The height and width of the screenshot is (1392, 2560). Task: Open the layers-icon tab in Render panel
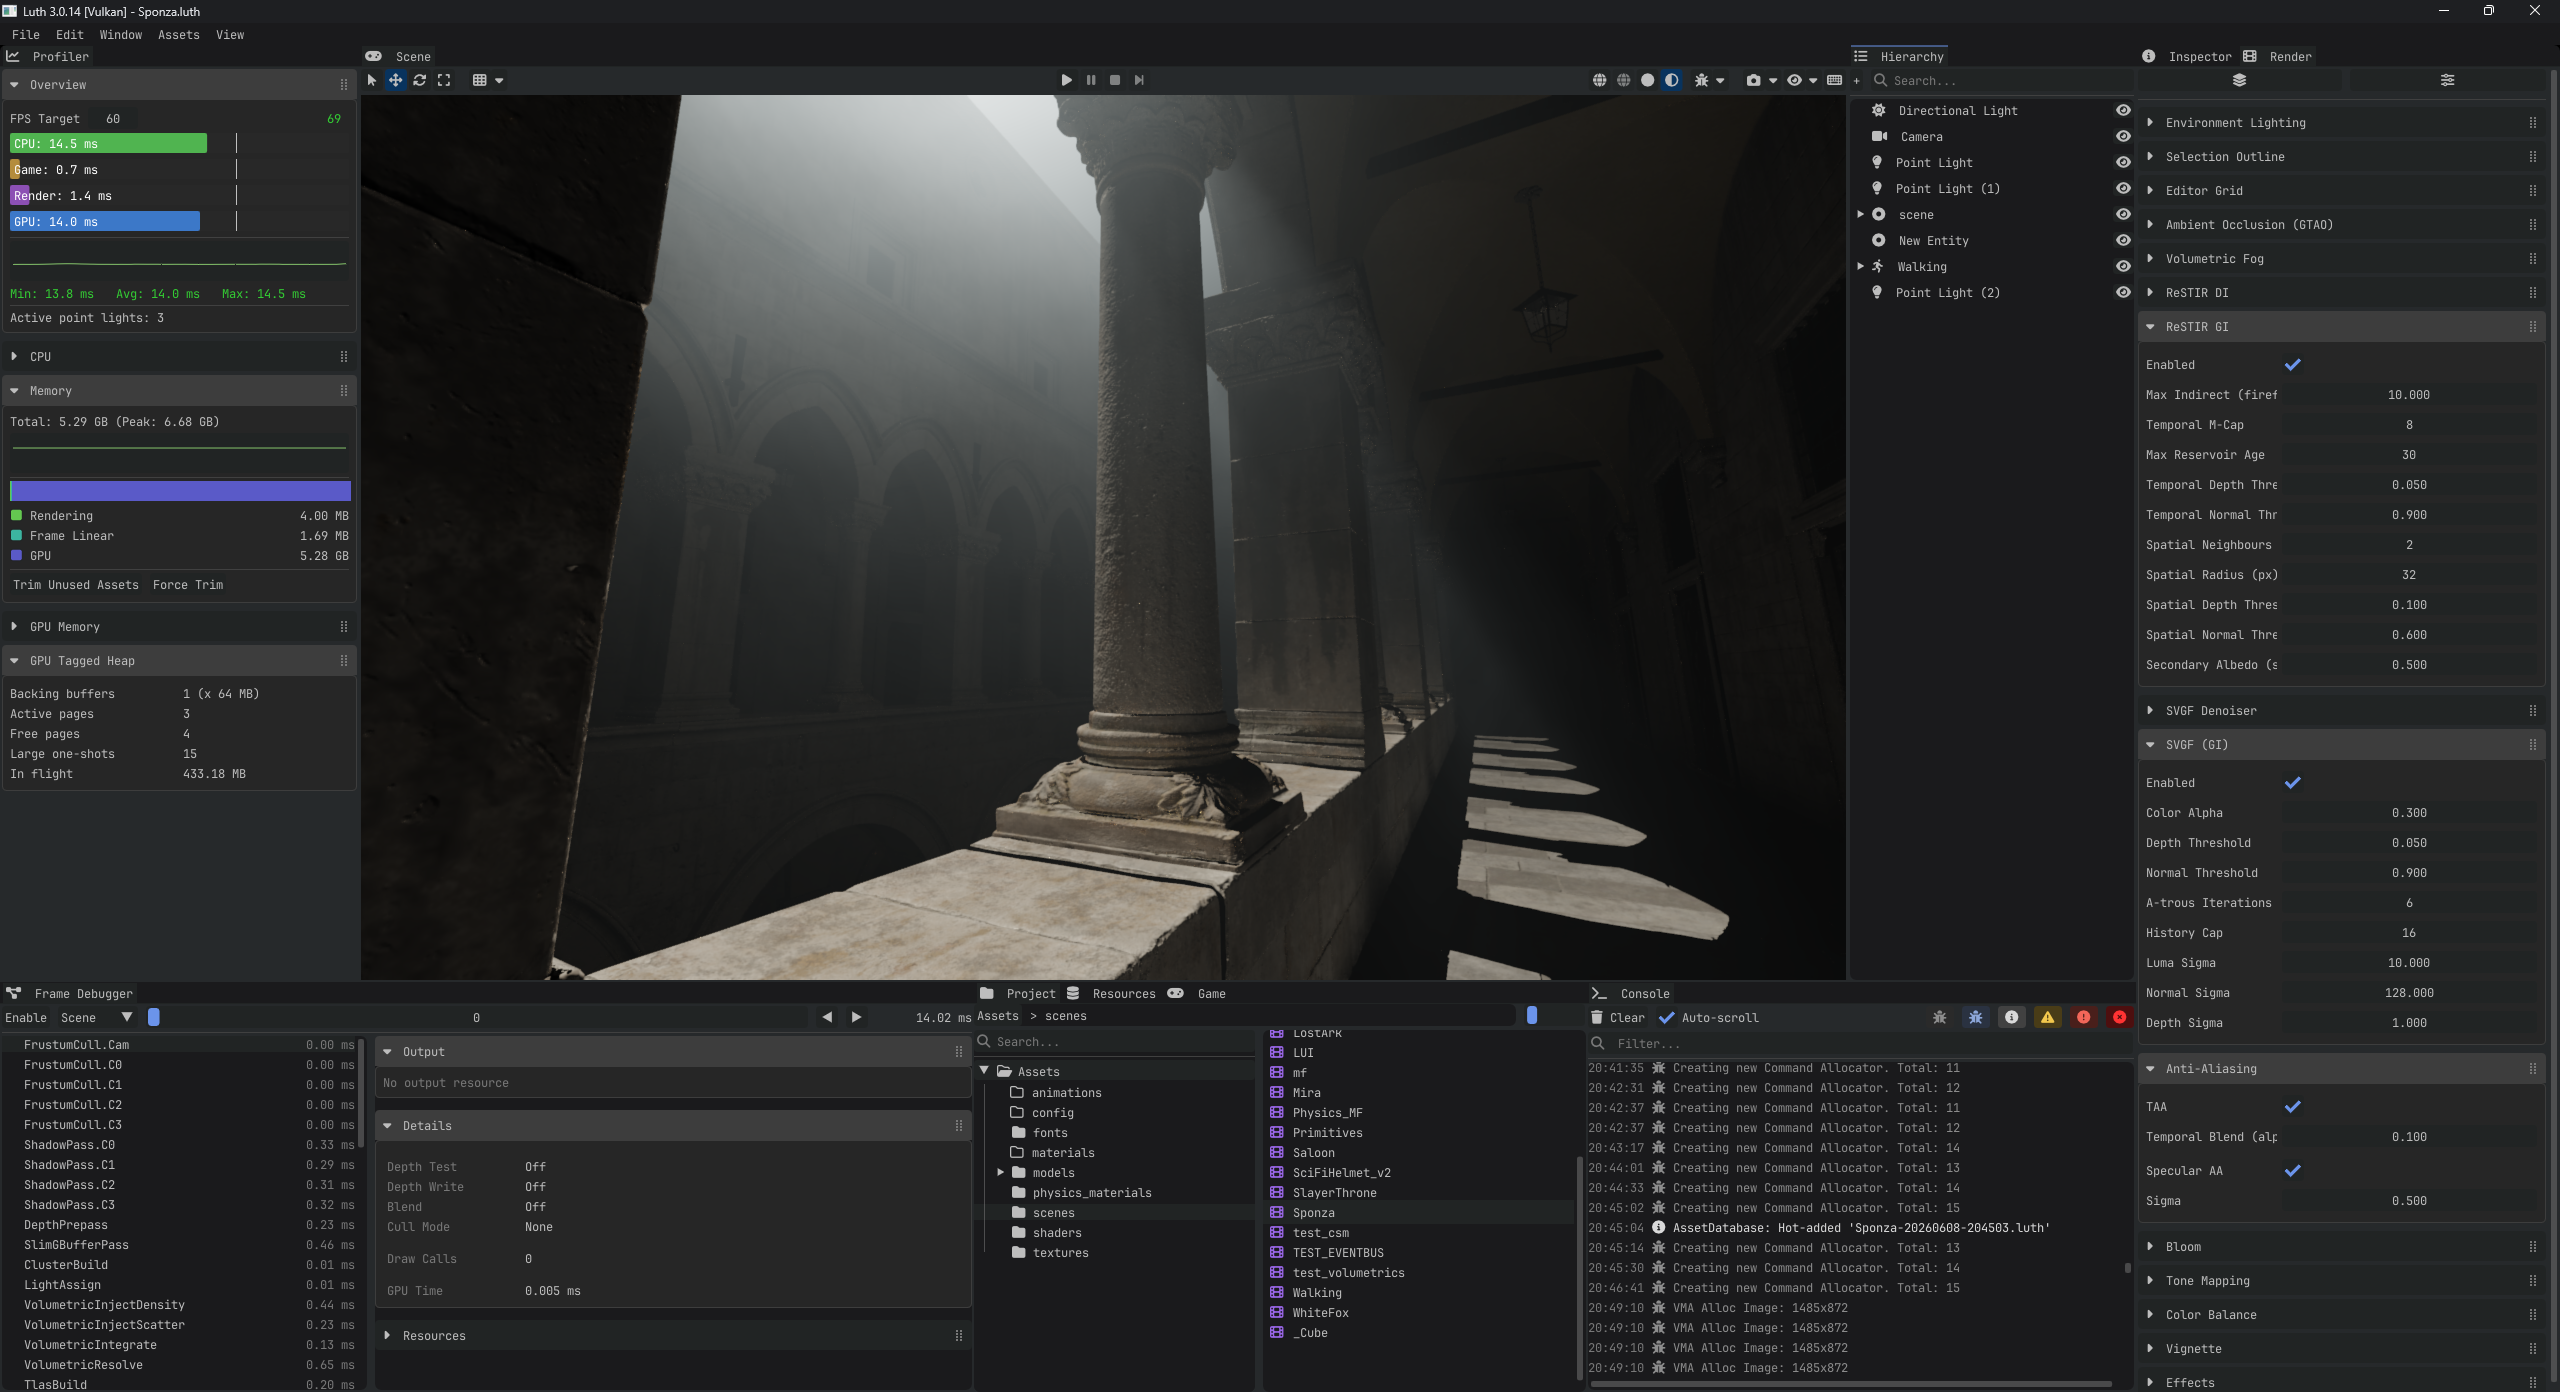tap(2239, 80)
